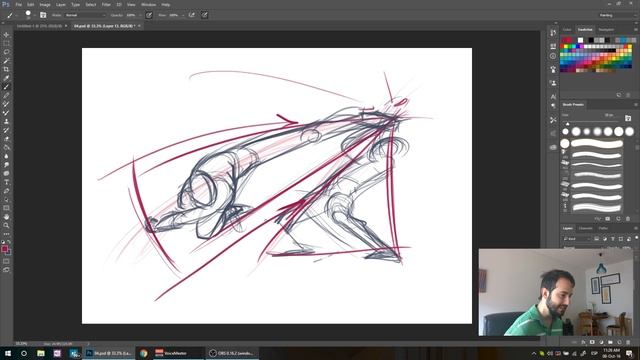Select the Horizontal Type tool

pyautogui.click(x=6, y=182)
